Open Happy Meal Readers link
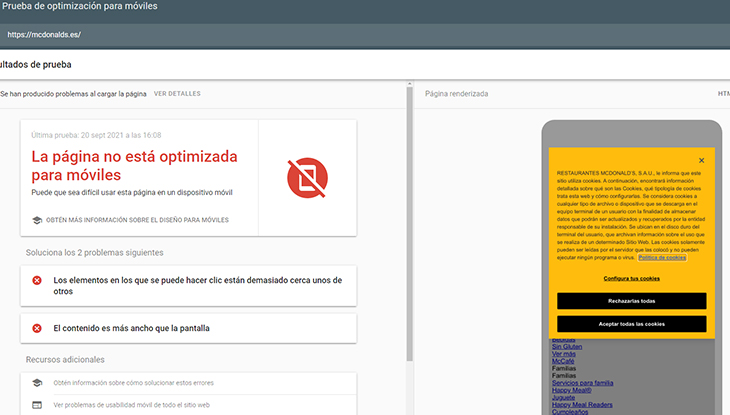Viewport: 730px width, 415px height. [582, 405]
